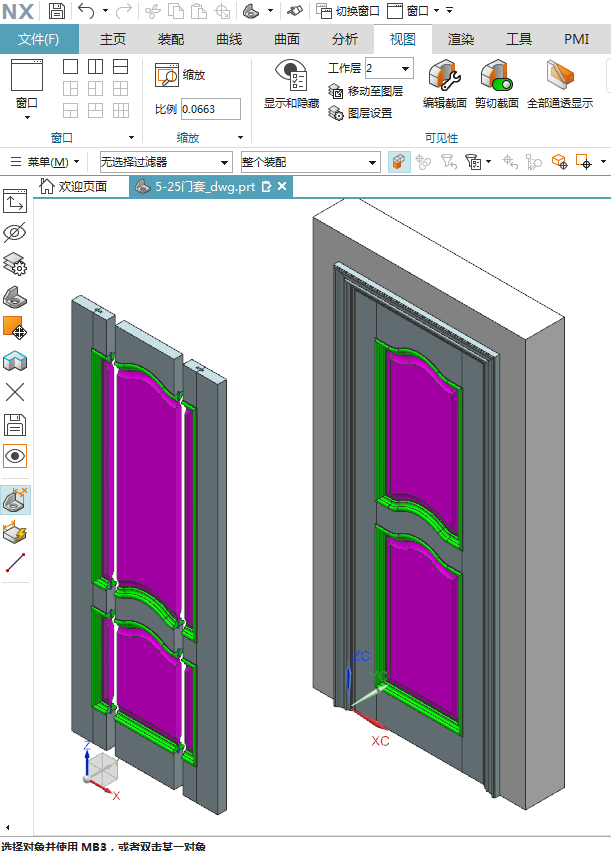Viewport: 611px width, 851px height.
Task: Click the orange move object icon in sidebar
Action: tap(15, 327)
